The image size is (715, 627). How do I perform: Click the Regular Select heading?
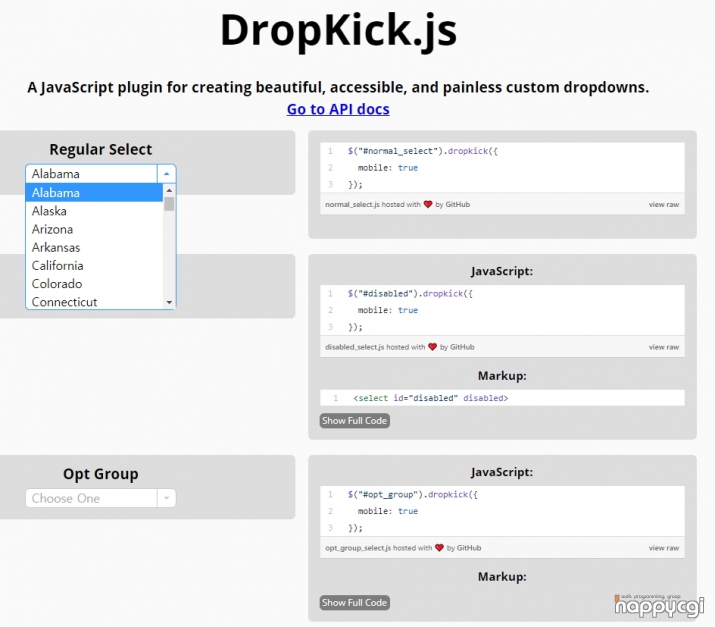pos(101,149)
